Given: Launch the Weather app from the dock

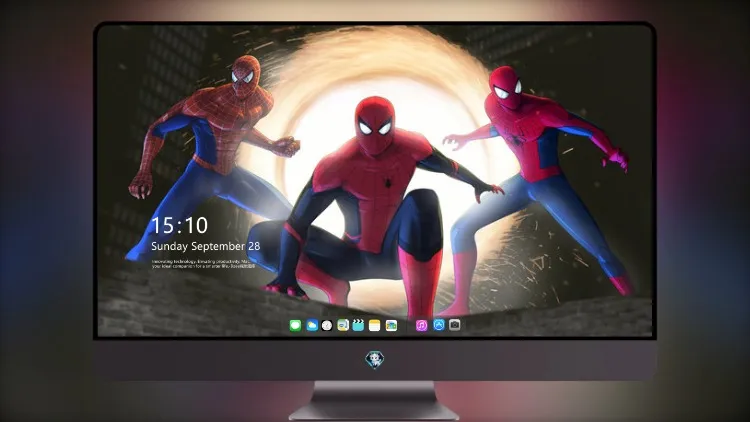Looking at the screenshot, I should coord(312,325).
